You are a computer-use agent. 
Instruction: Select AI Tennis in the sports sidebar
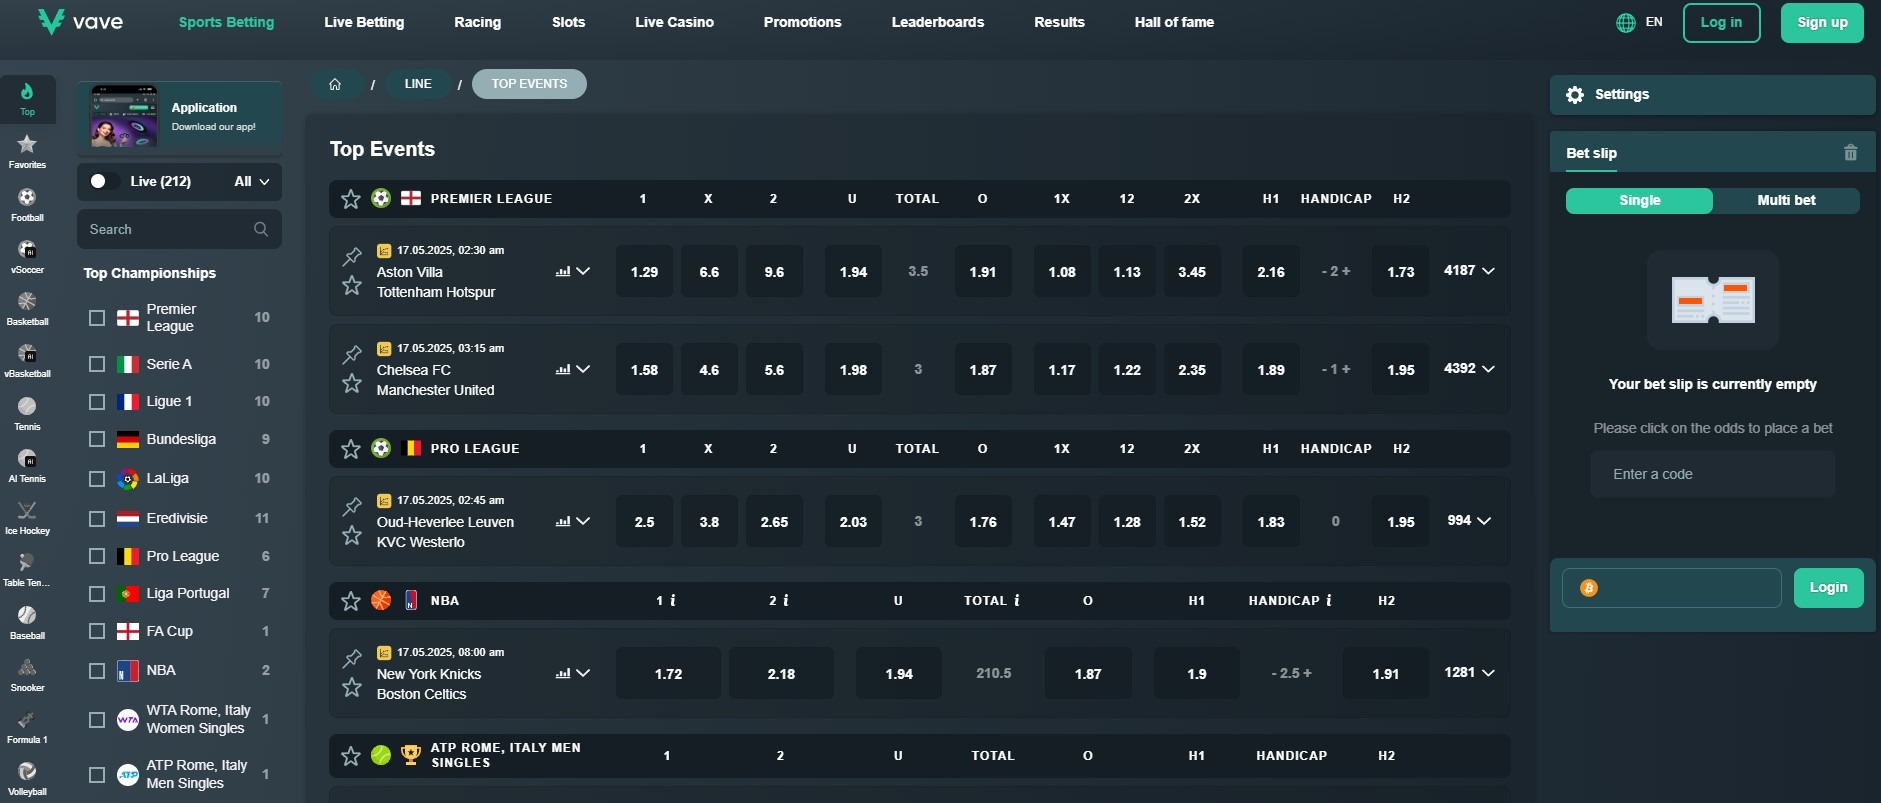tap(27, 464)
